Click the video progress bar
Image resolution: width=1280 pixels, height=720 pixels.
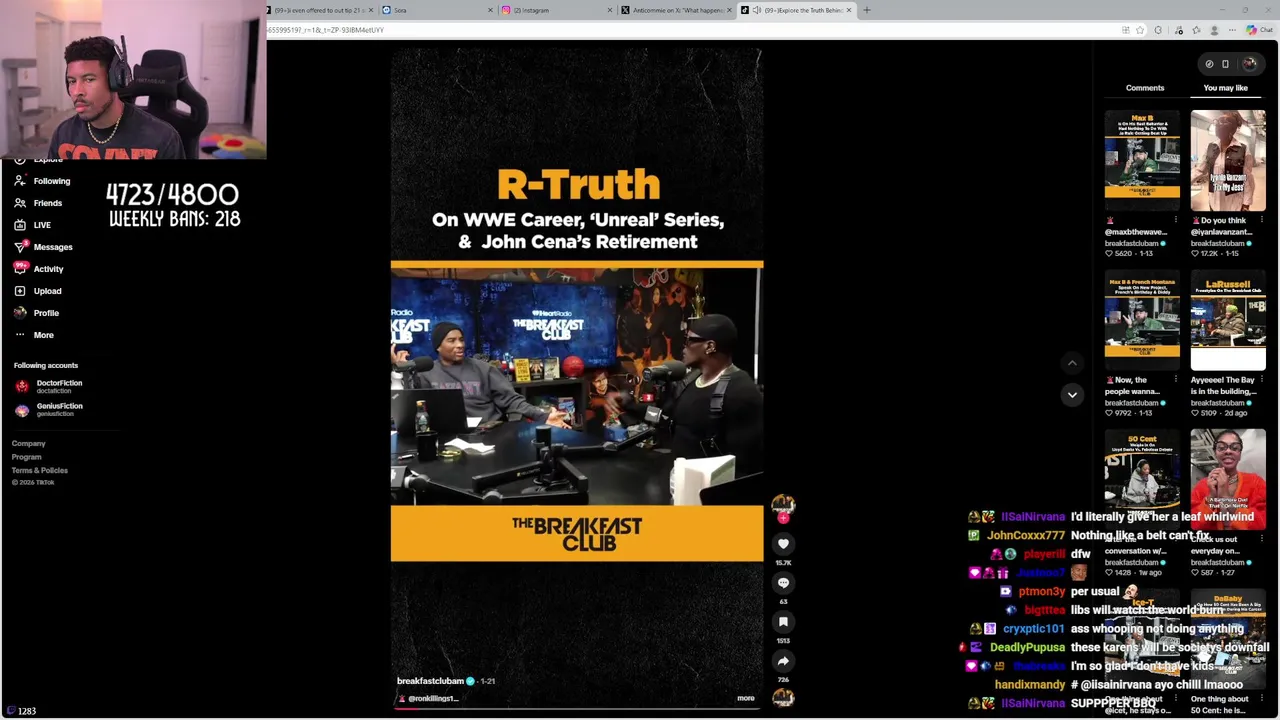[x=577, y=708]
